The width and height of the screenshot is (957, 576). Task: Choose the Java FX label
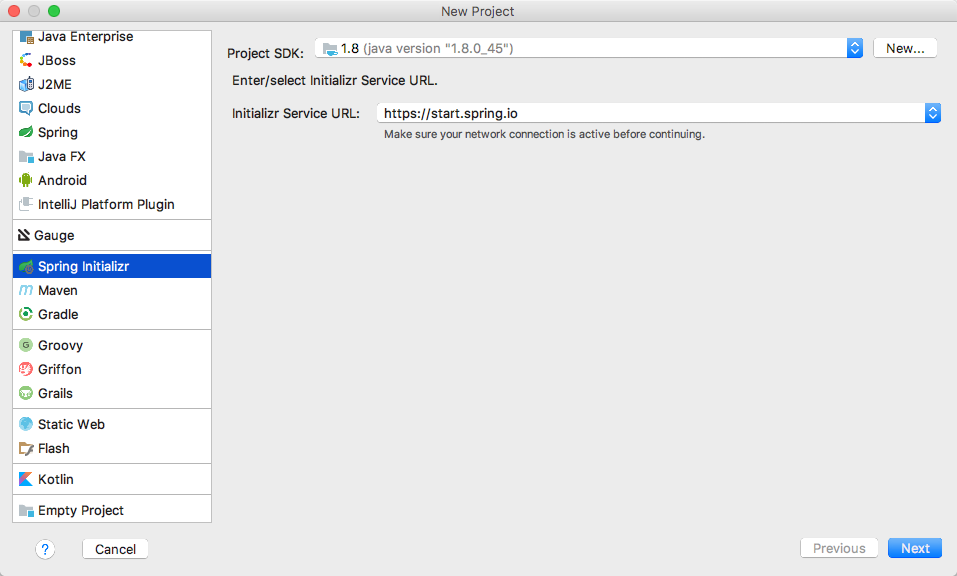point(62,157)
